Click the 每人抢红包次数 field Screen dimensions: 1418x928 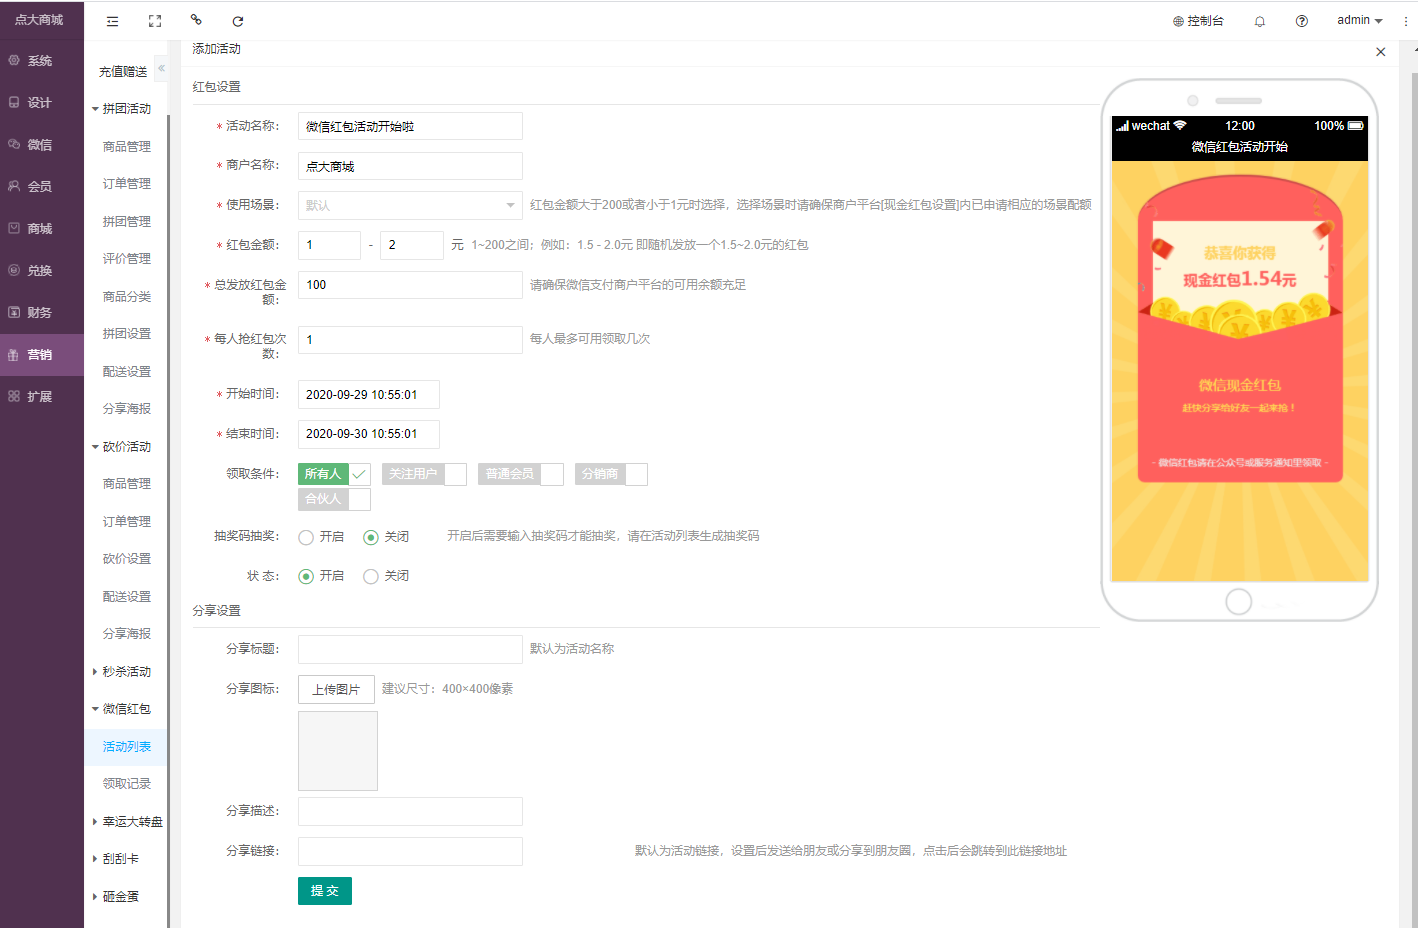click(x=410, y=340)
